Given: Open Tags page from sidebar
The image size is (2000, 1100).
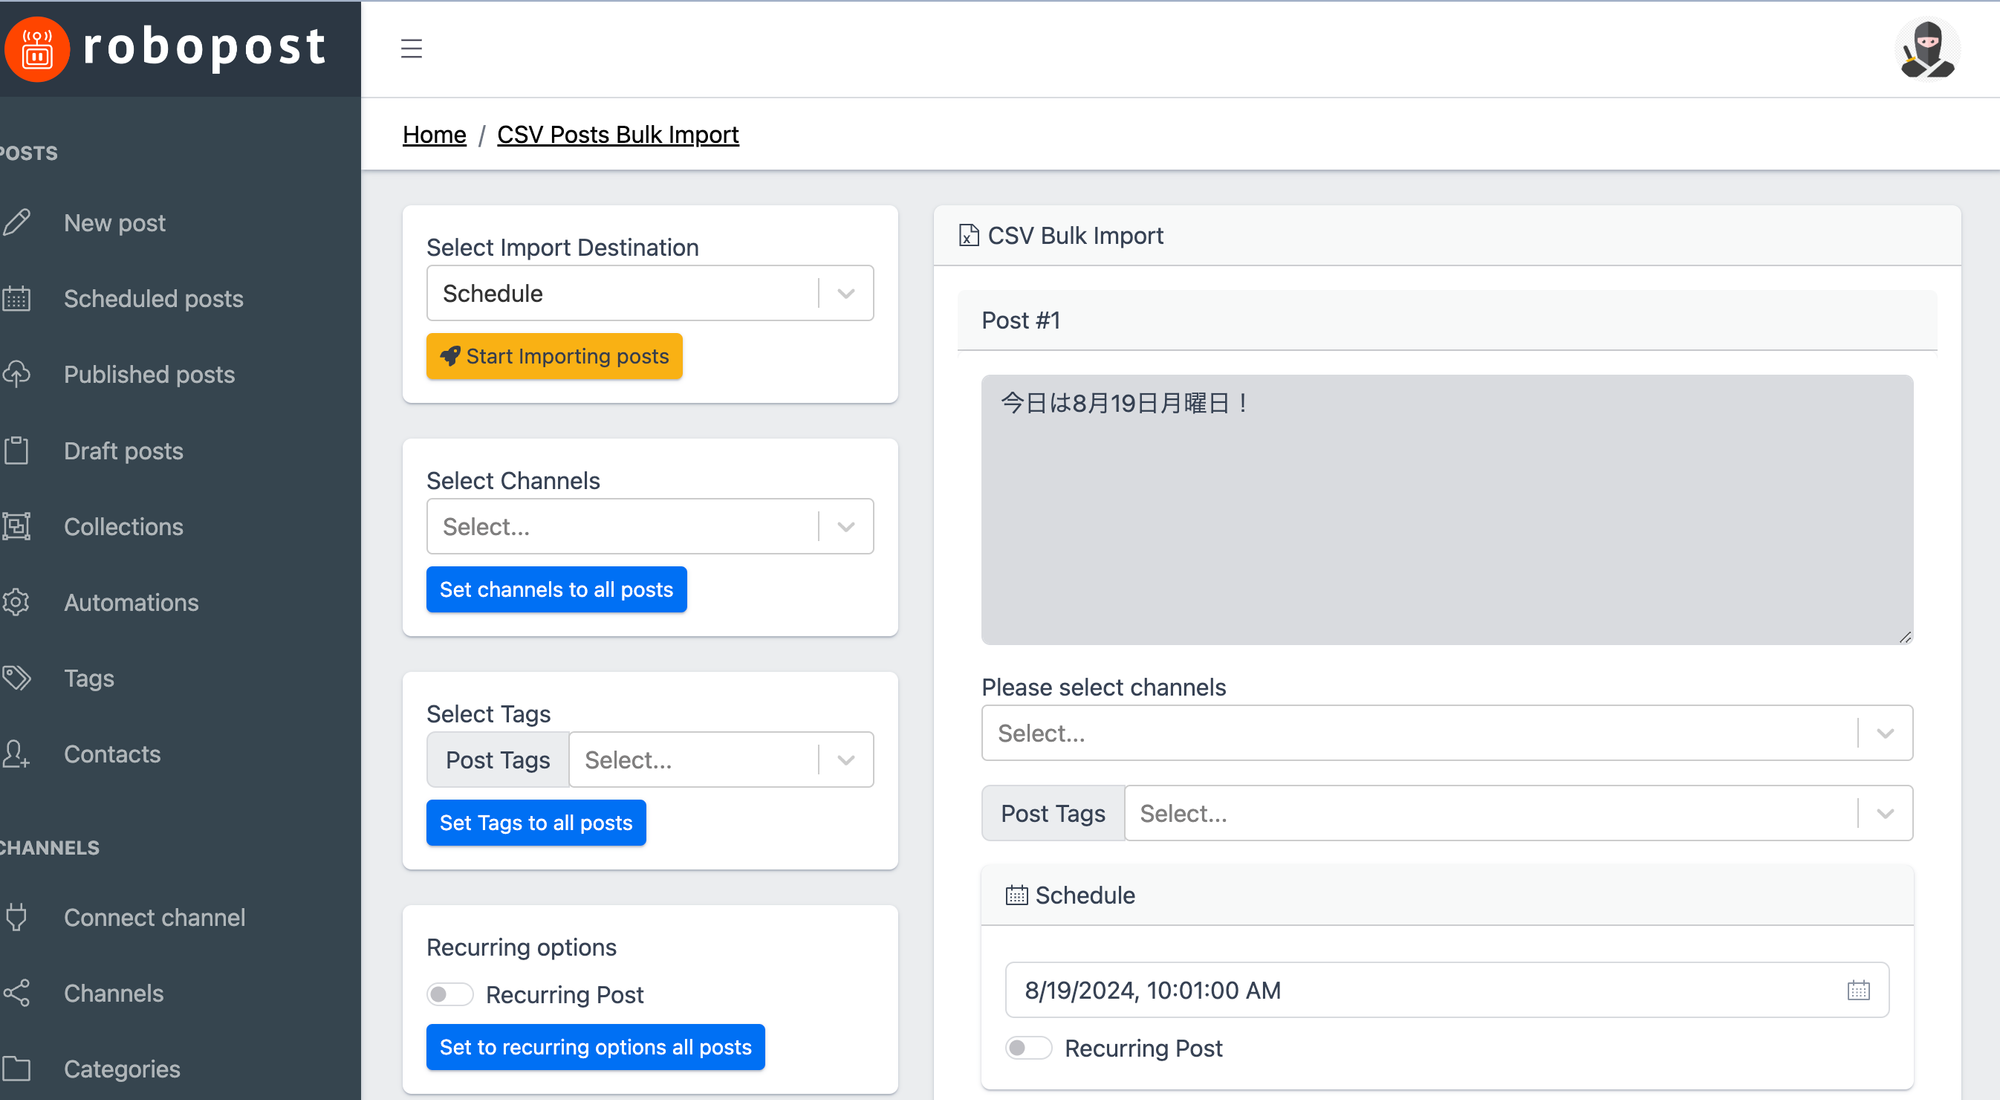Looking at the screenshot, I should (89, 678).
